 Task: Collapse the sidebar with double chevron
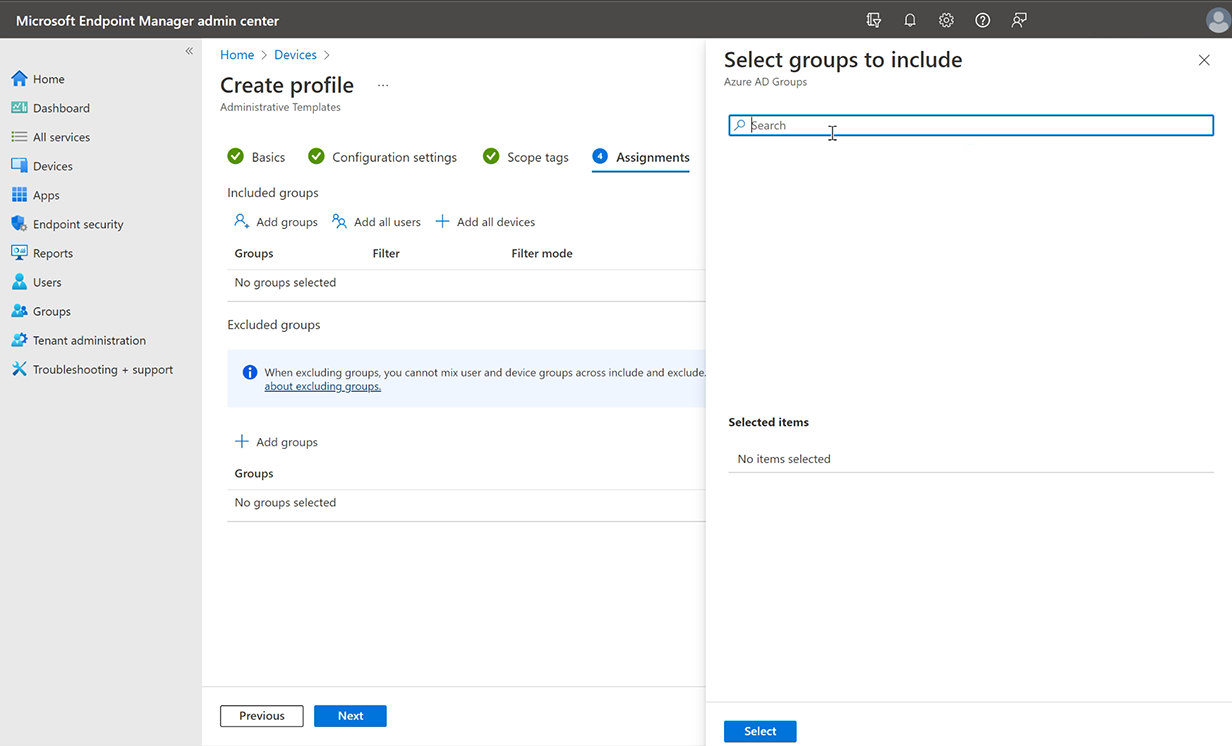pyautogui.click(x=189, y=51)
